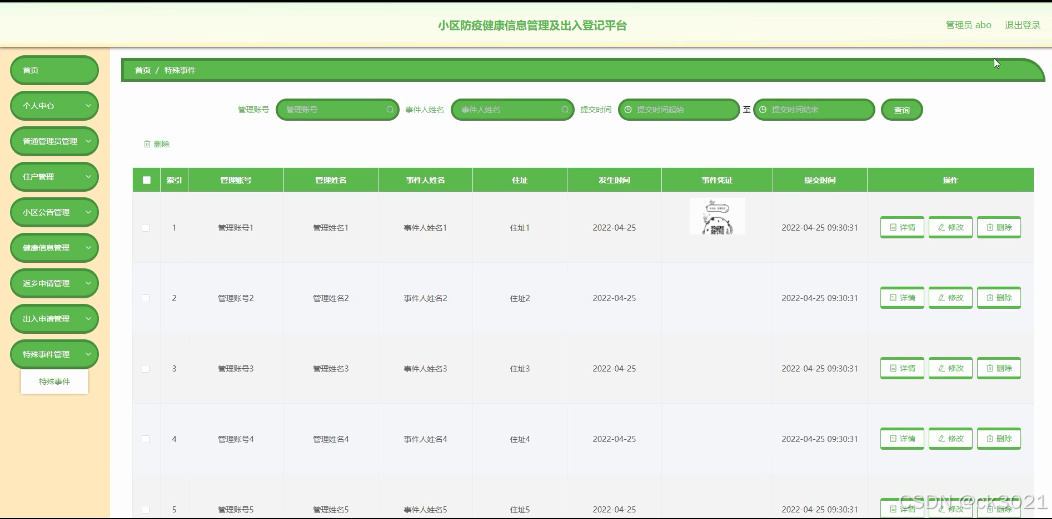
Task: Open the 事件凭证 thumbnail in row 1
Action: pyautogui.click(x=717, y=217)
